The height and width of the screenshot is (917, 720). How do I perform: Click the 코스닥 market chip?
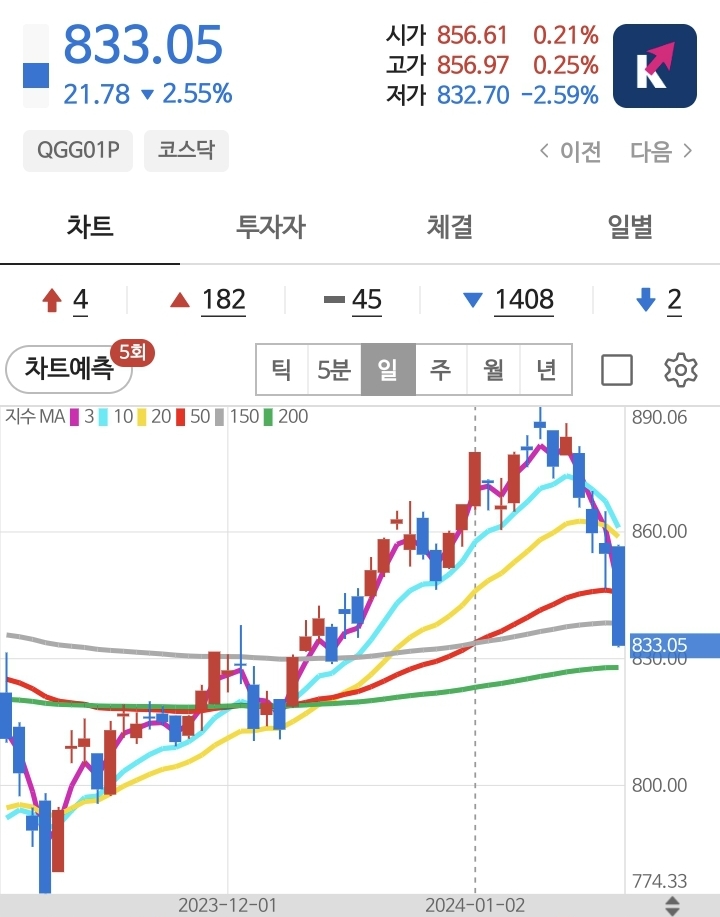click(187, 151)
